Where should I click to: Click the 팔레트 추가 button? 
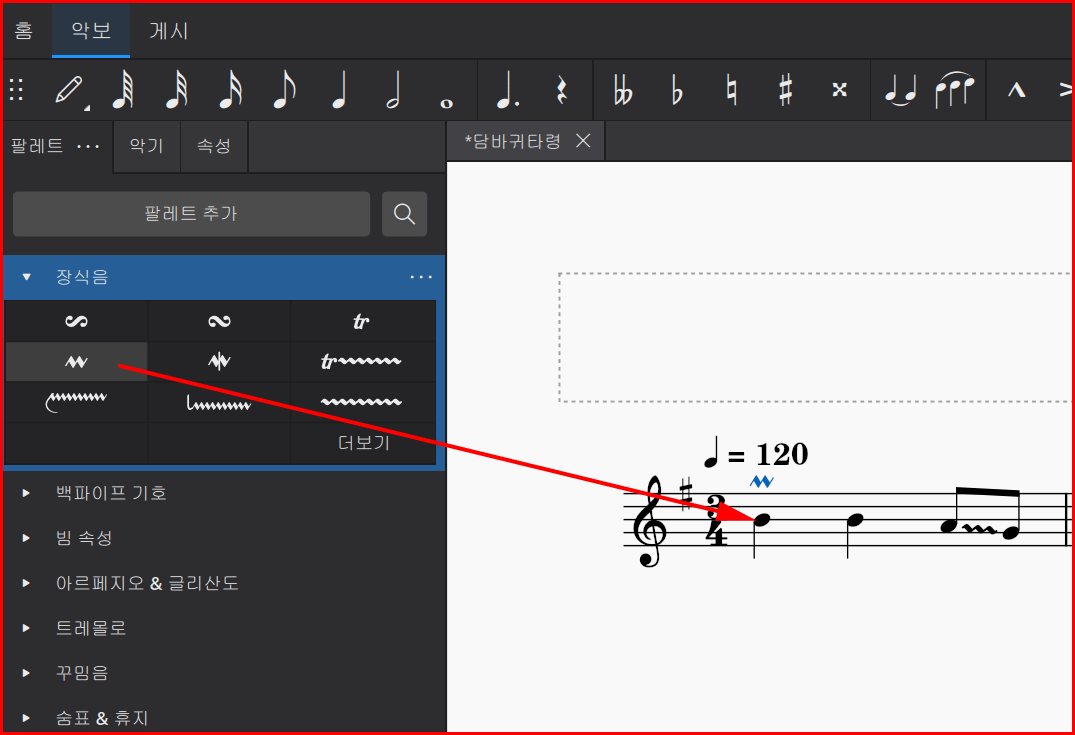pyautogui.click(x=191, y=214)
